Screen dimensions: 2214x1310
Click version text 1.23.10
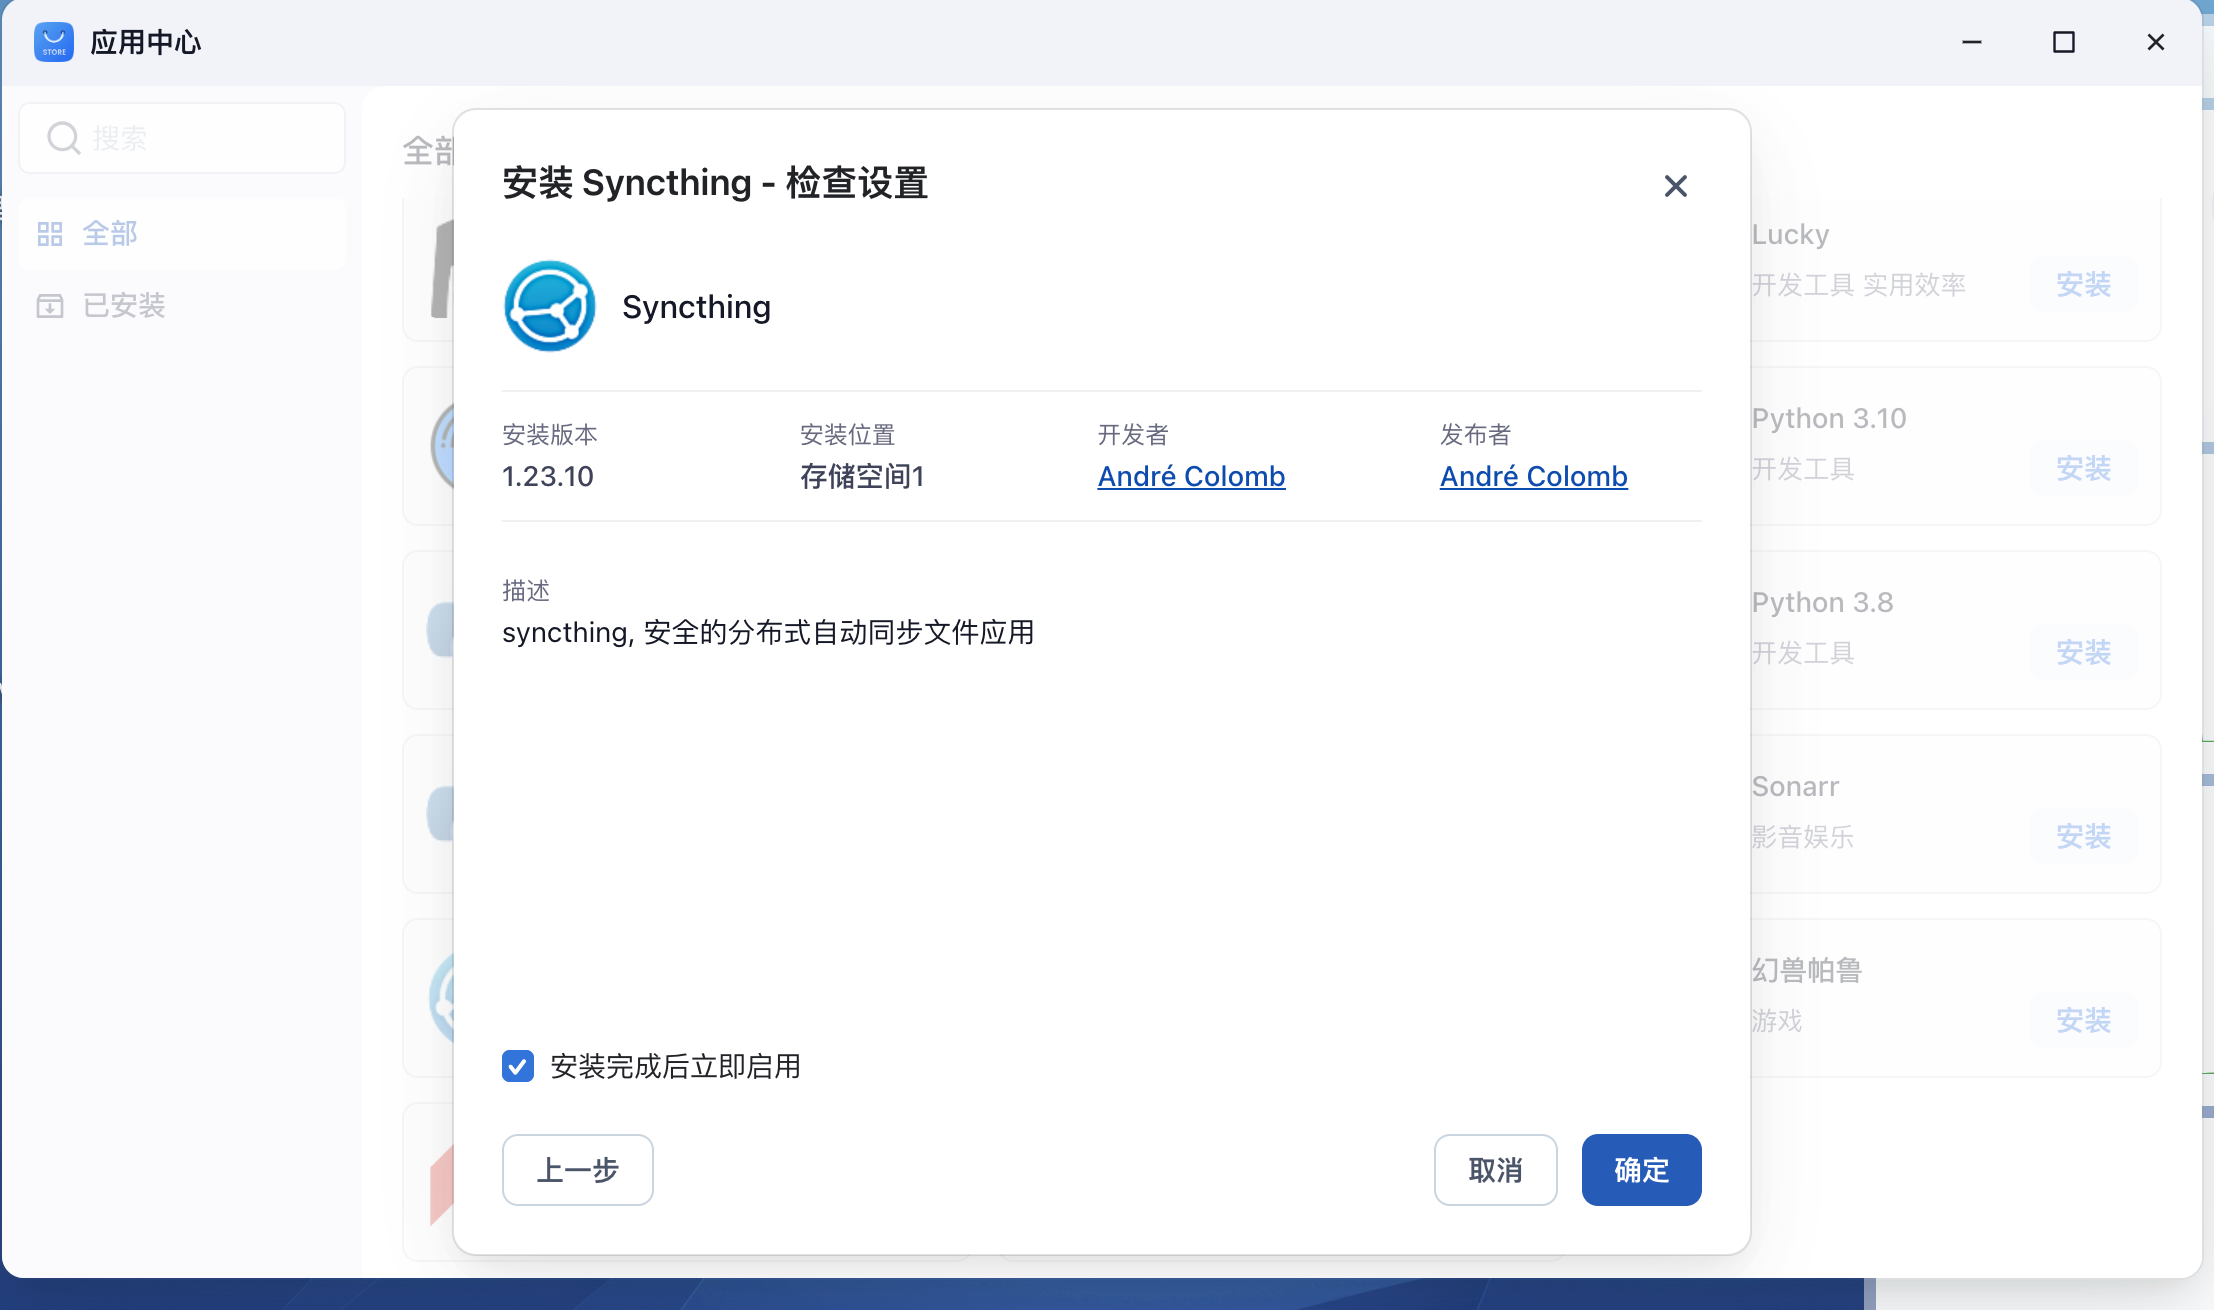[x=548, y=476]
